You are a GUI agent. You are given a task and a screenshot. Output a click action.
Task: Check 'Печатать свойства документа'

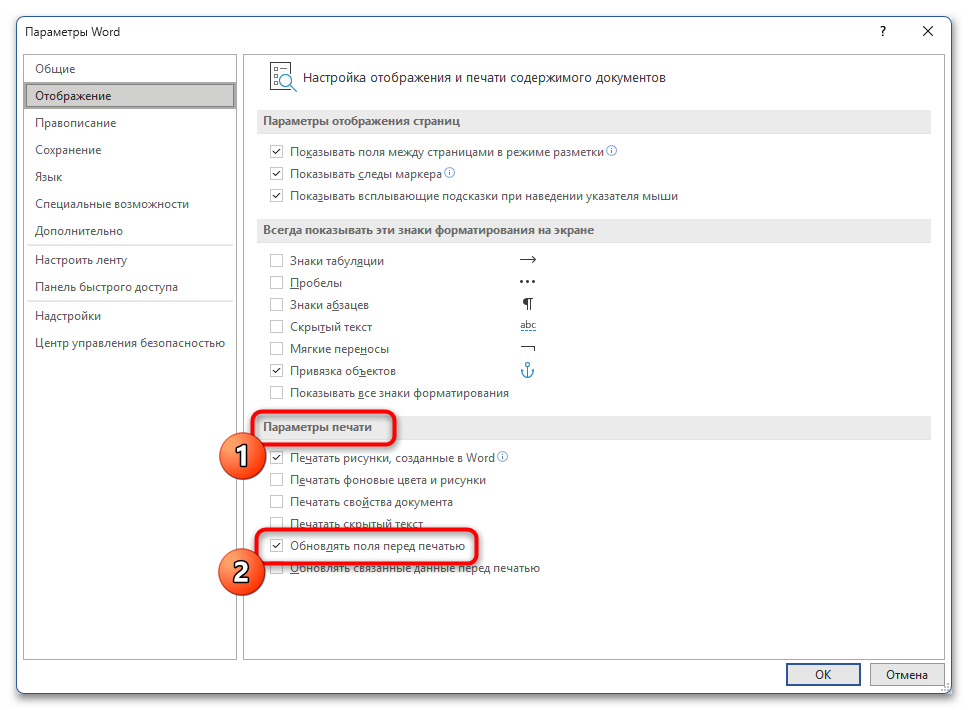[277, 502]
